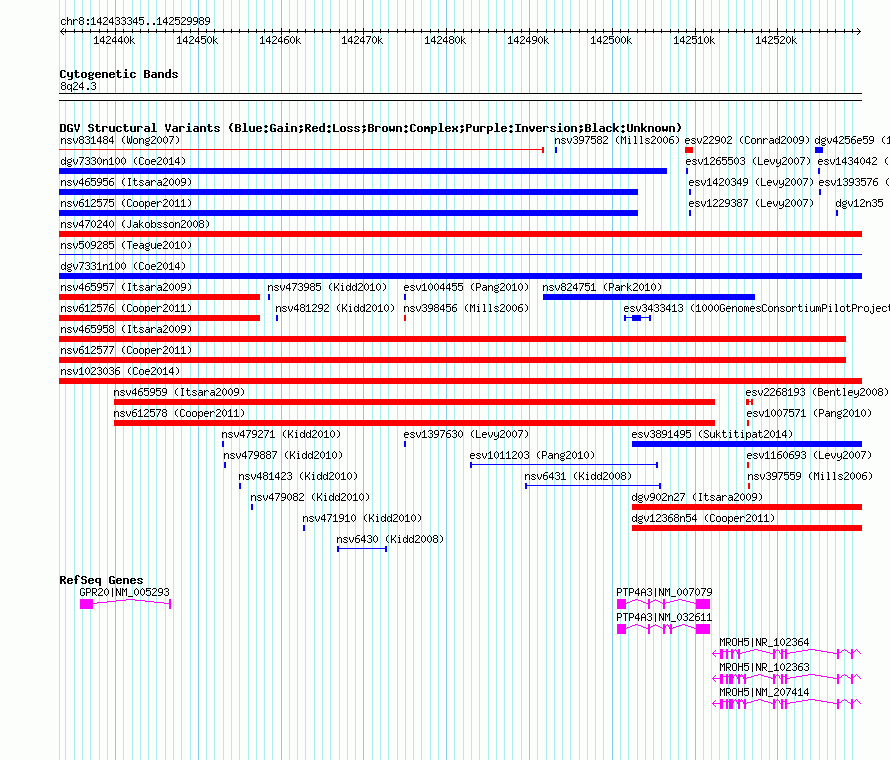890x760 pixels.
Task: Click the nsv471910 (Kidd2010) label
Action: (362, 518)
